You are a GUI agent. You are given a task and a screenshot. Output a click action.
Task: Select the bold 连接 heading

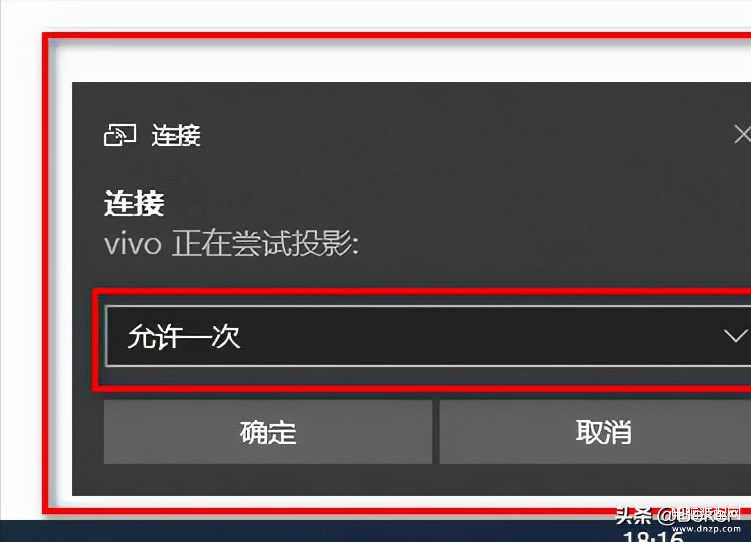click(134, 203)
